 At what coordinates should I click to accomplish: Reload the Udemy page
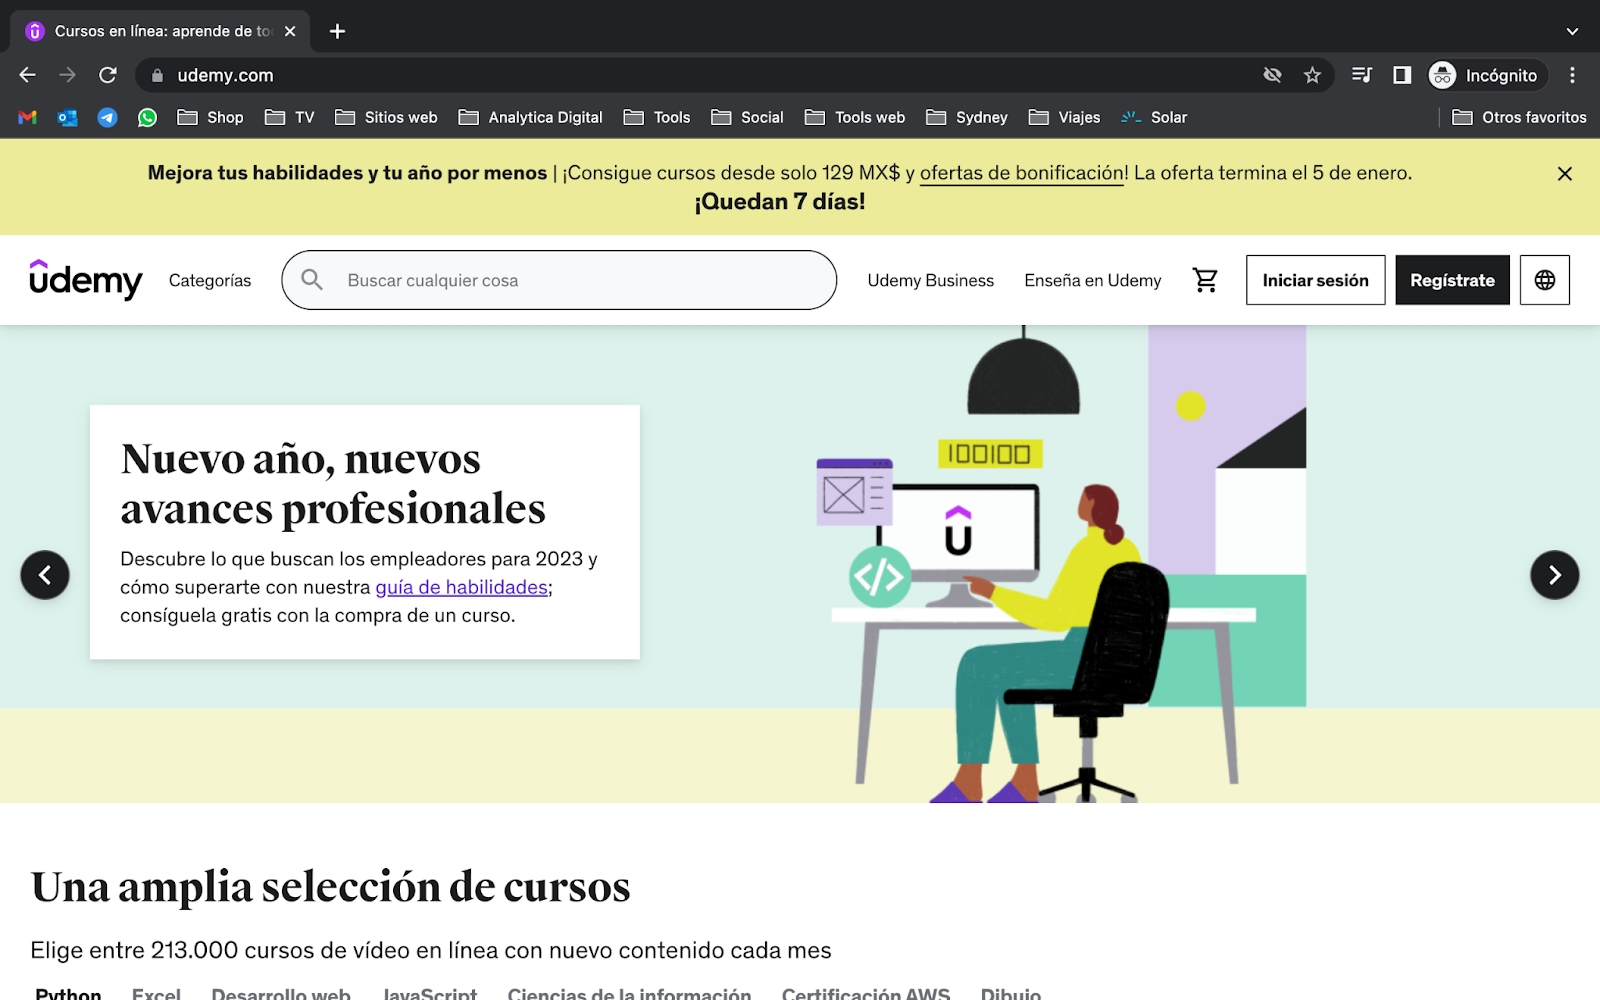tap(108, 75)
